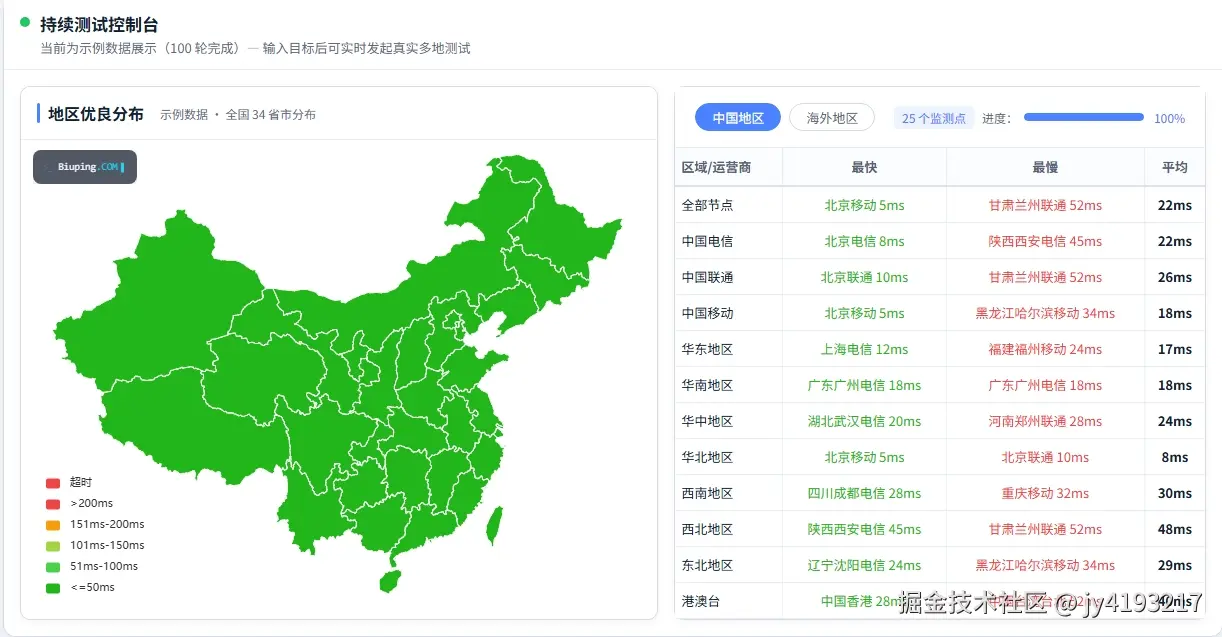Click 北京联通 10ms in 华北地区 row
Viewport: 1222px width, 637px height.
tap(1045, 457)
